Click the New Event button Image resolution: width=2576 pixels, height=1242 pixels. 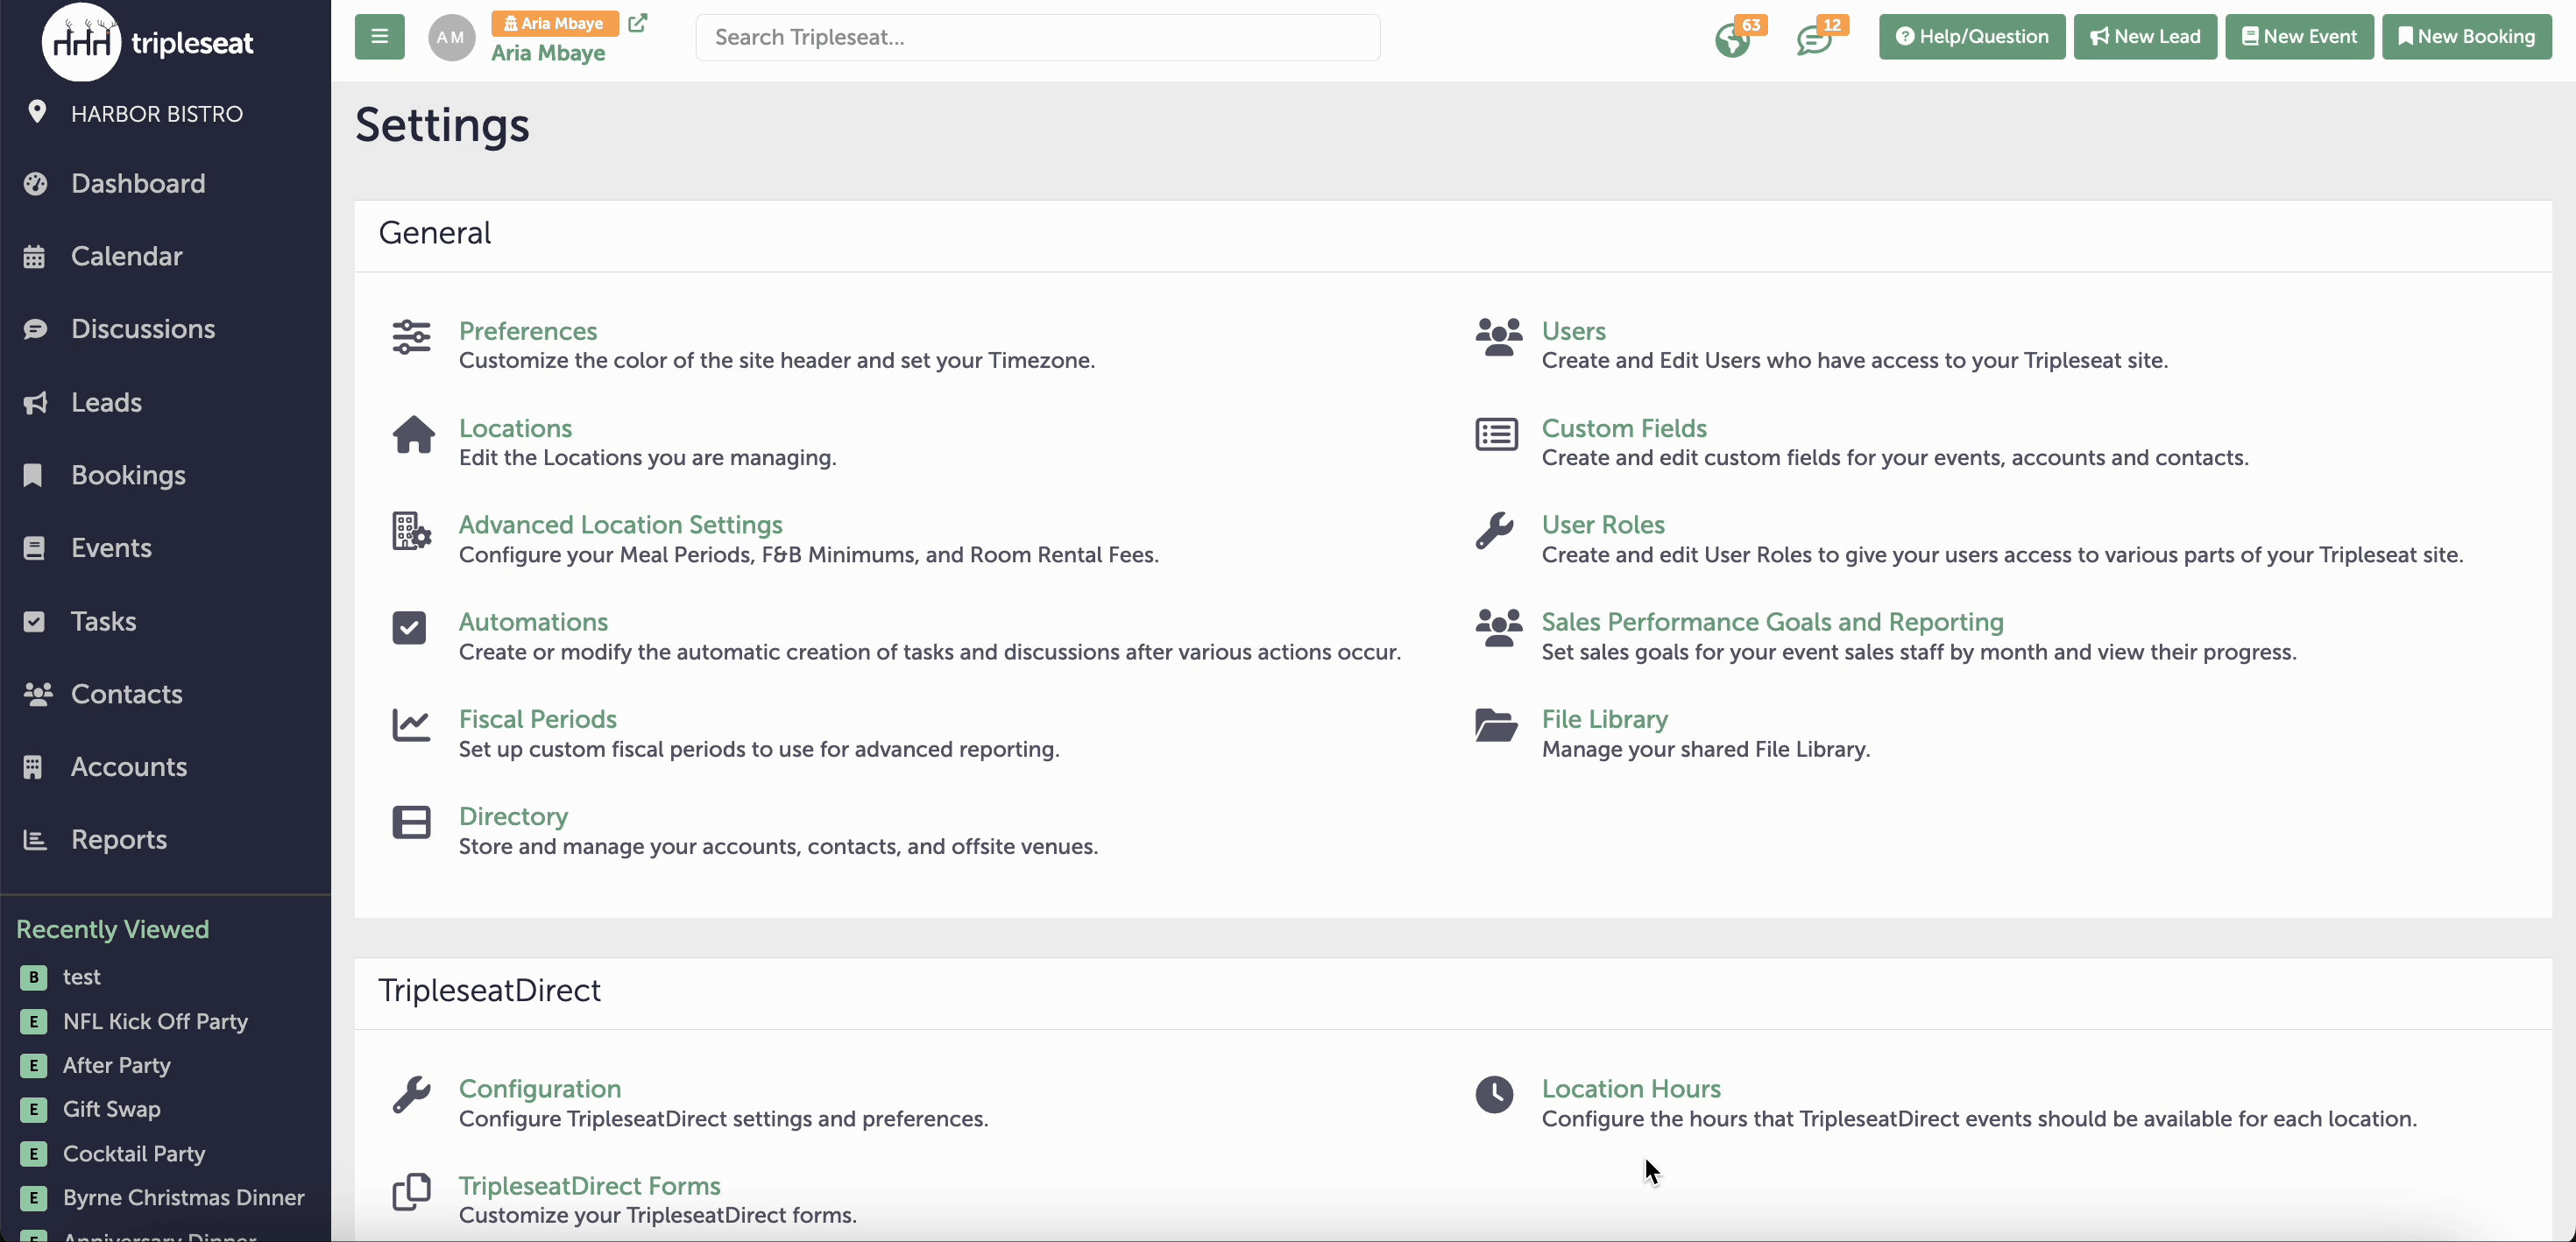(2298, 37)
